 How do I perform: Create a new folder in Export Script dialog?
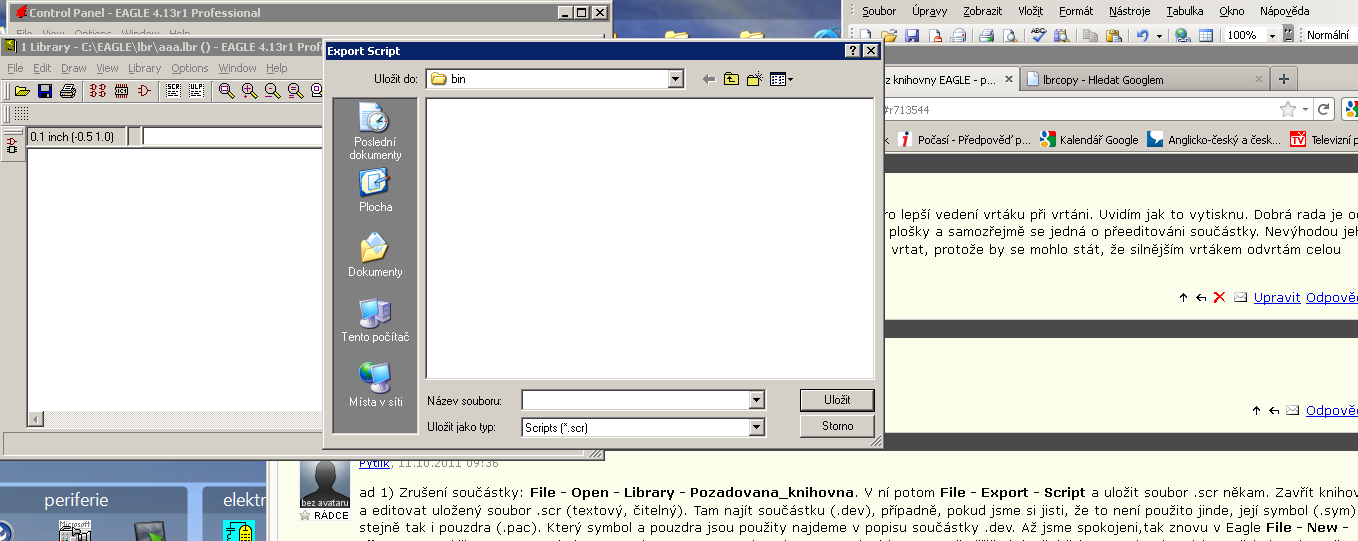coord(755,79)
